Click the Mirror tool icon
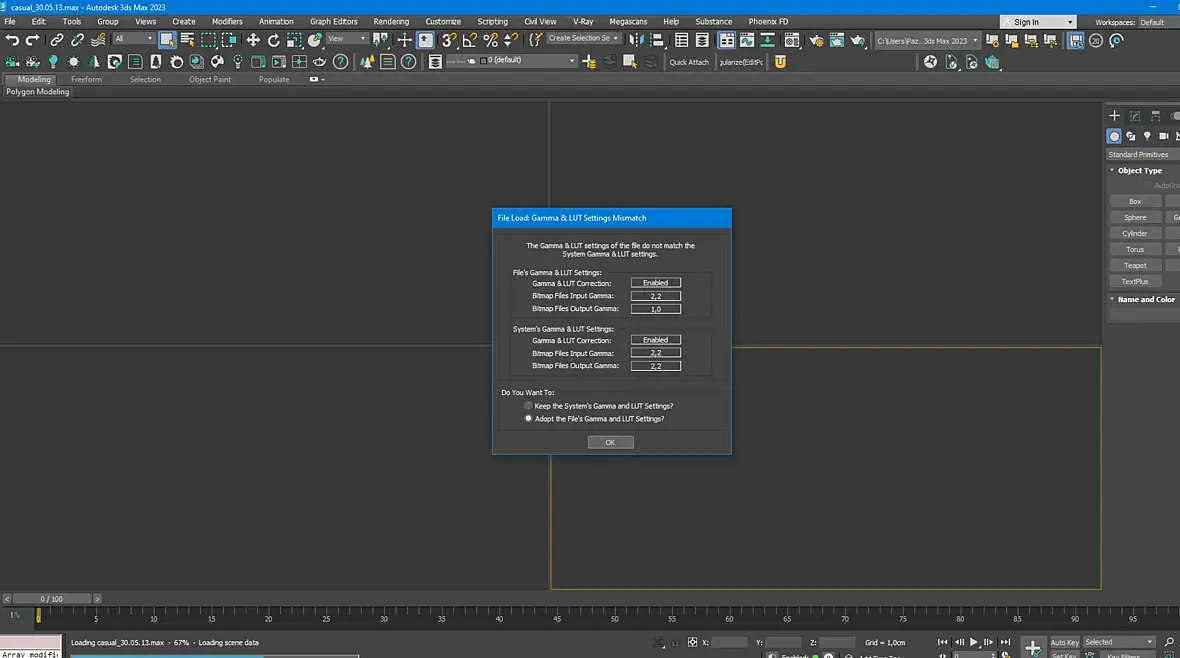 (636, 40)
